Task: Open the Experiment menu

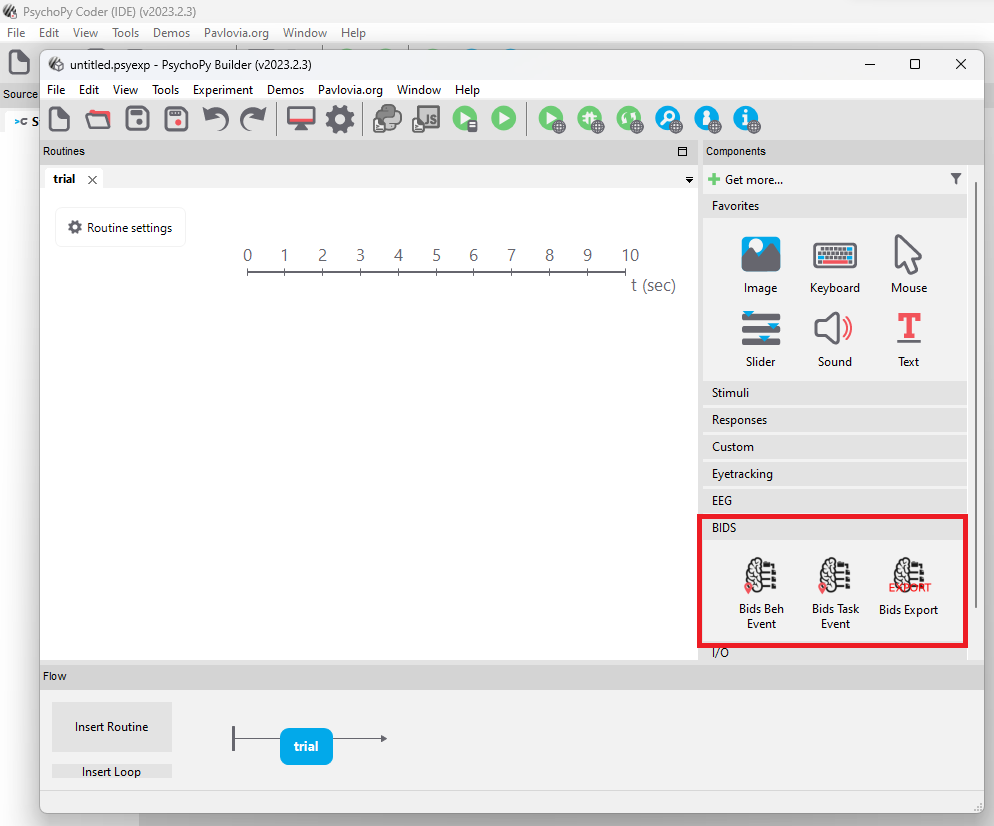Action: 223,89
